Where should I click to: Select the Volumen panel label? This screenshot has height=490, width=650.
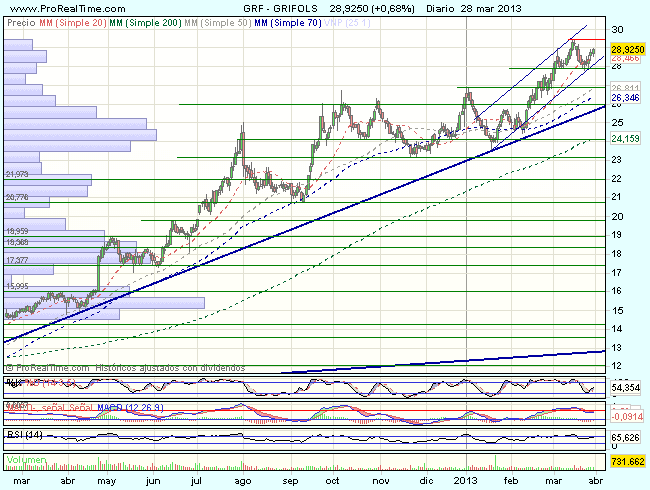click(x=26, y=460)
